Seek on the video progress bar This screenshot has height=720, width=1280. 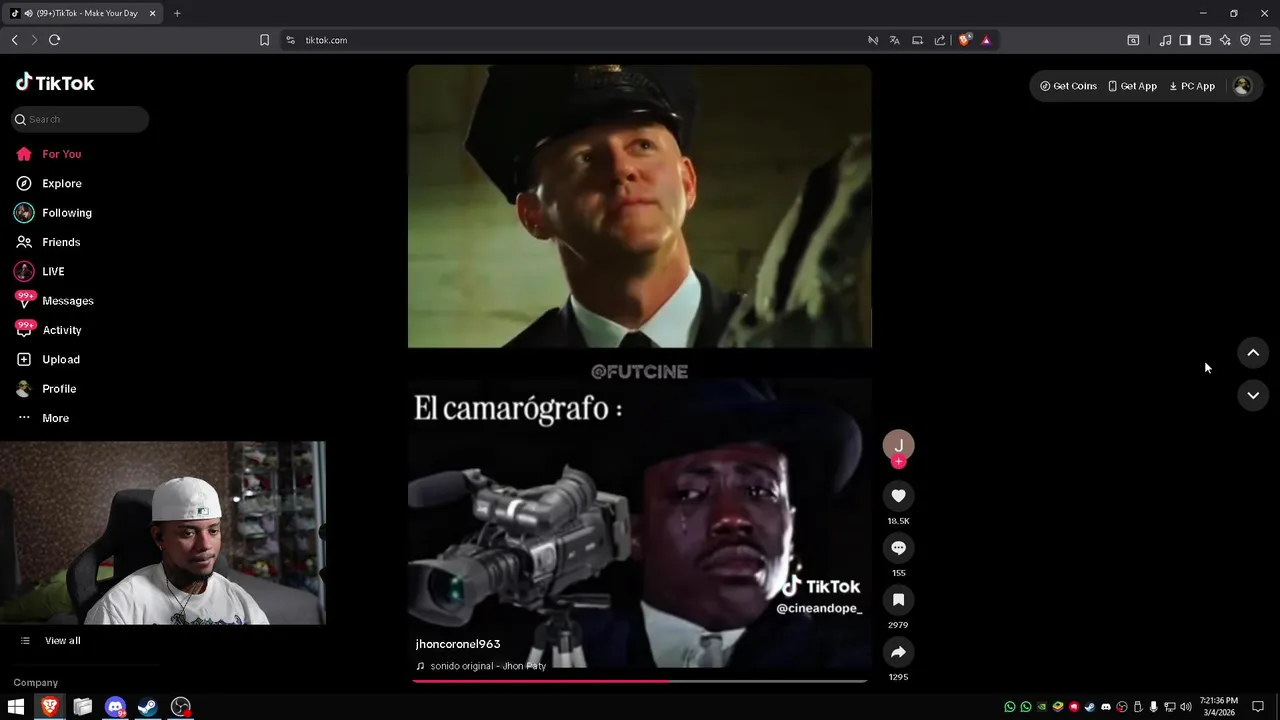pos(639,681)
